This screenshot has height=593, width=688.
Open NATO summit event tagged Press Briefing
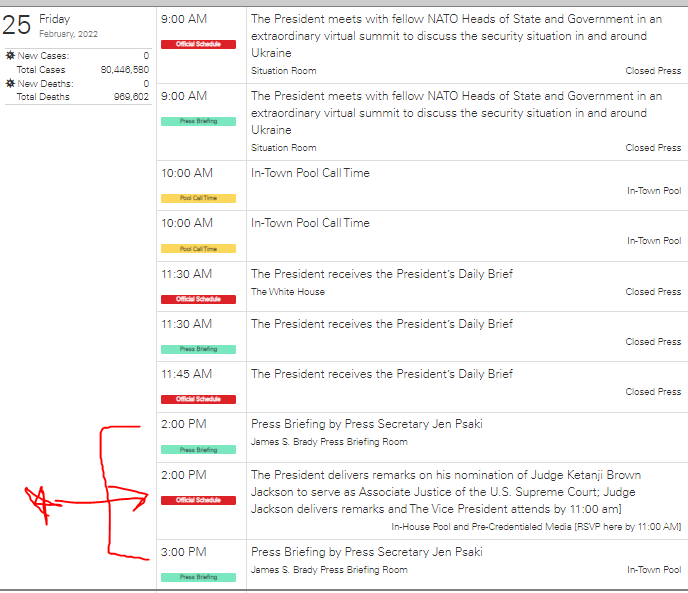coord(456,113)
